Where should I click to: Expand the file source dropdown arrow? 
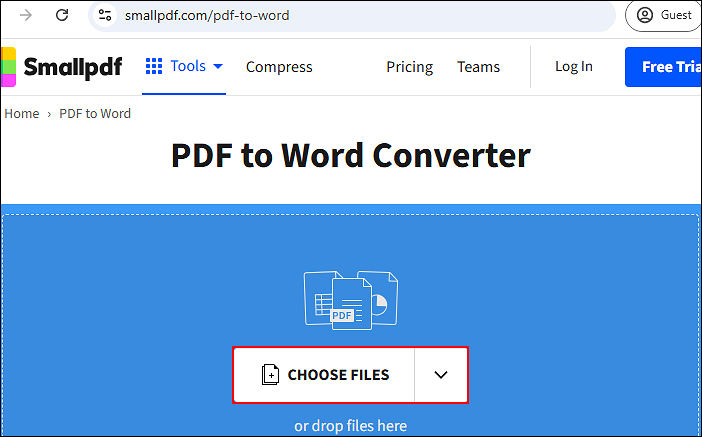point(441,375)
